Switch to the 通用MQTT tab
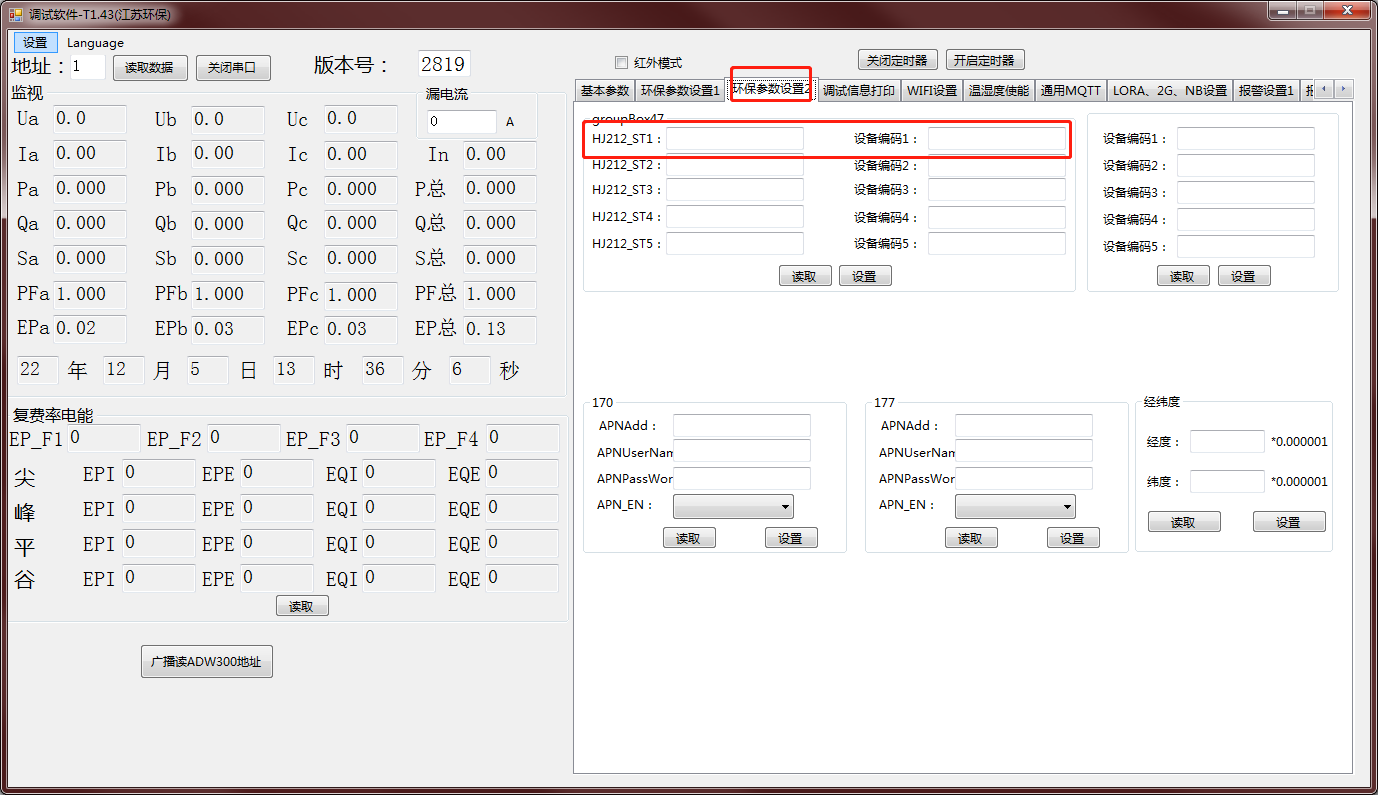This screenshot has height=795, width=1378. click(1070, 91)
